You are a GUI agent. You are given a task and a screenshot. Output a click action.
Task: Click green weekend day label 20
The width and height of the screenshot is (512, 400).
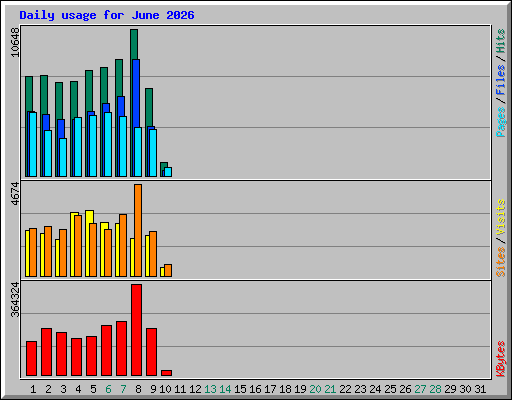pyautogui.click(x=315, y=389)
